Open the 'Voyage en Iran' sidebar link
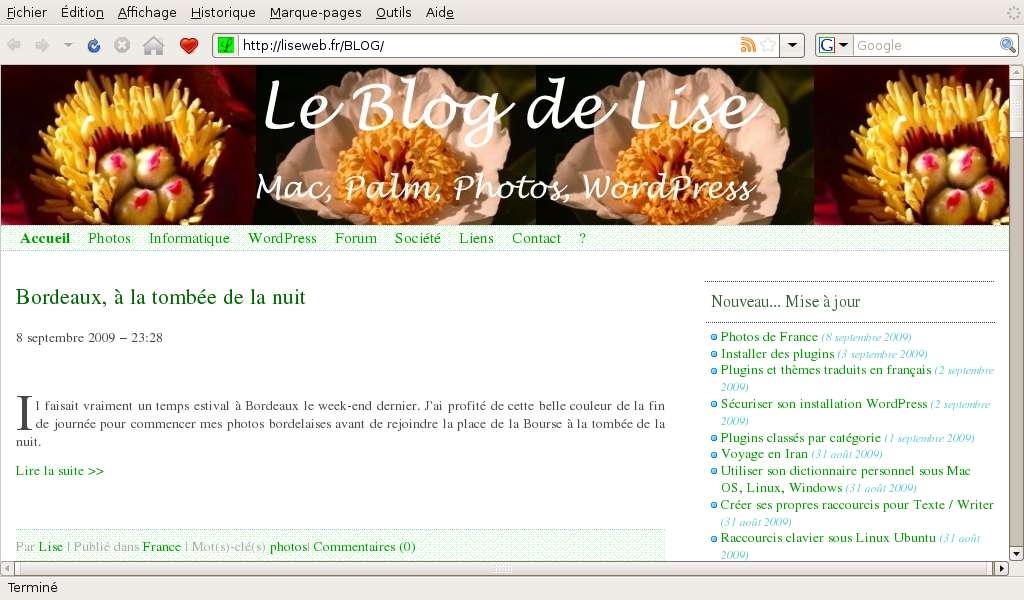The image size is (1024, 600). 765,454
